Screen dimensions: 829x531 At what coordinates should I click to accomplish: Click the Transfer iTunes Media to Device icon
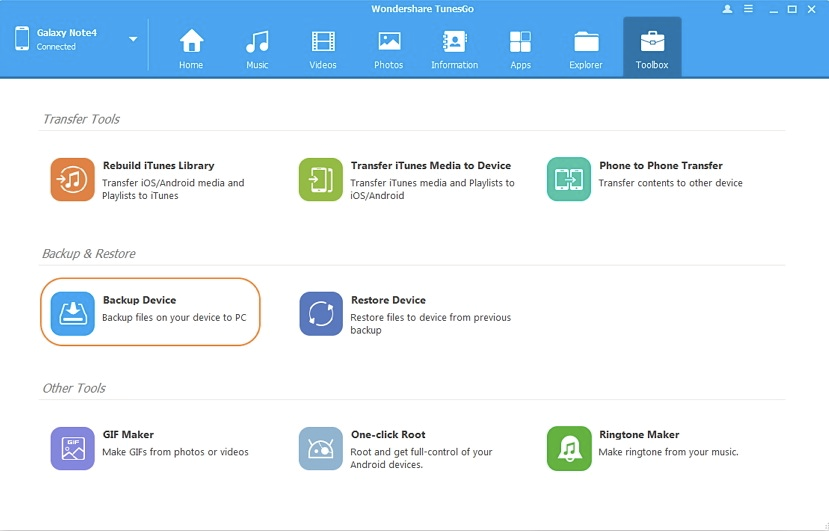pos(320,180)
